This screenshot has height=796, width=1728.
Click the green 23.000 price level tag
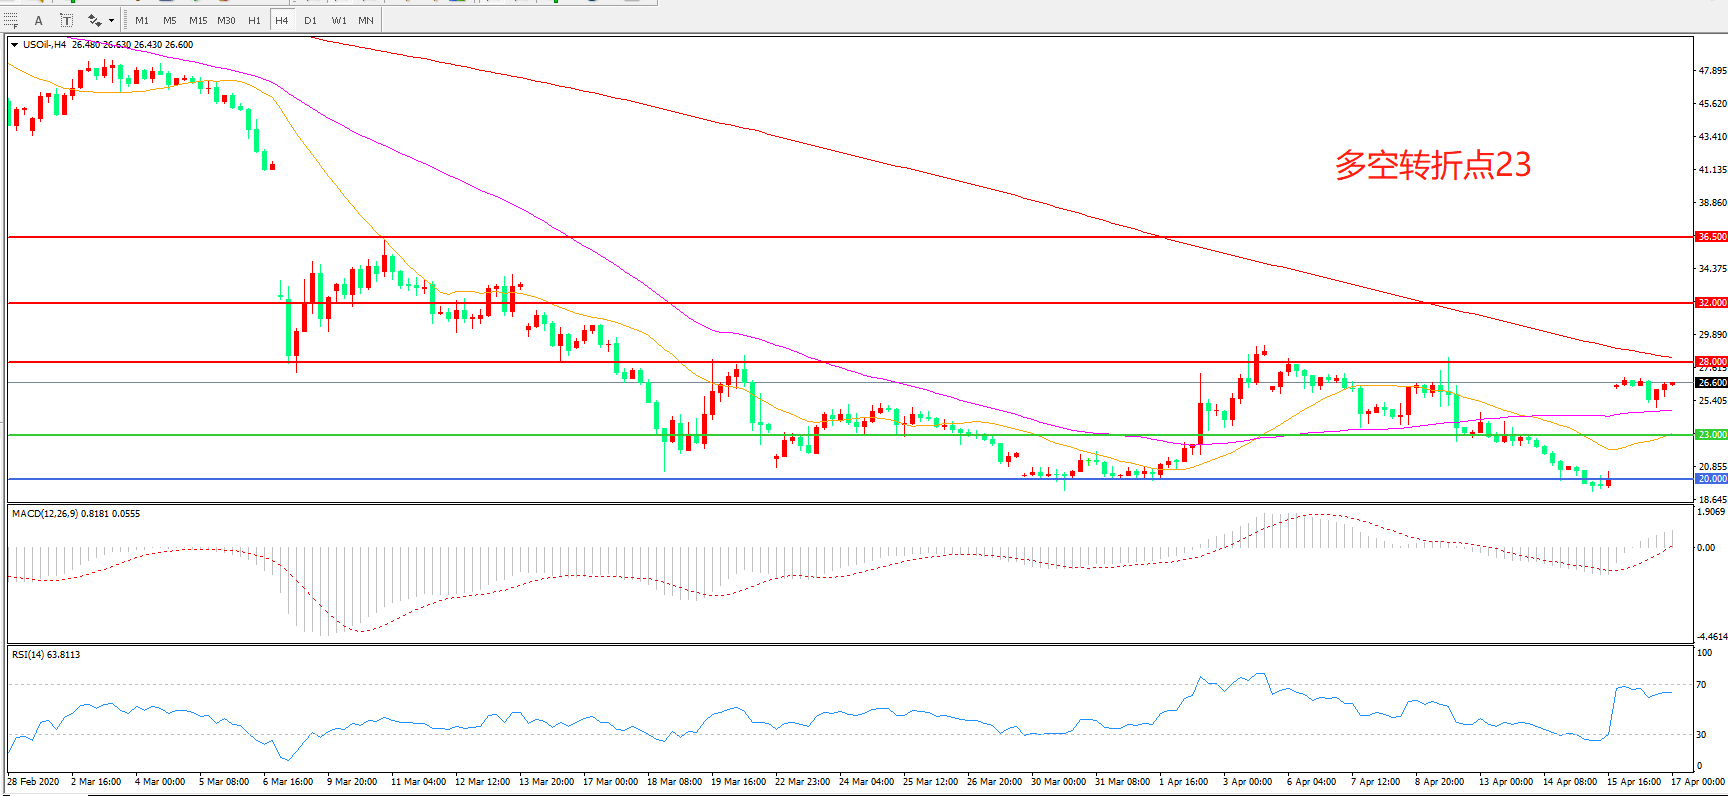coord(1711,435)
